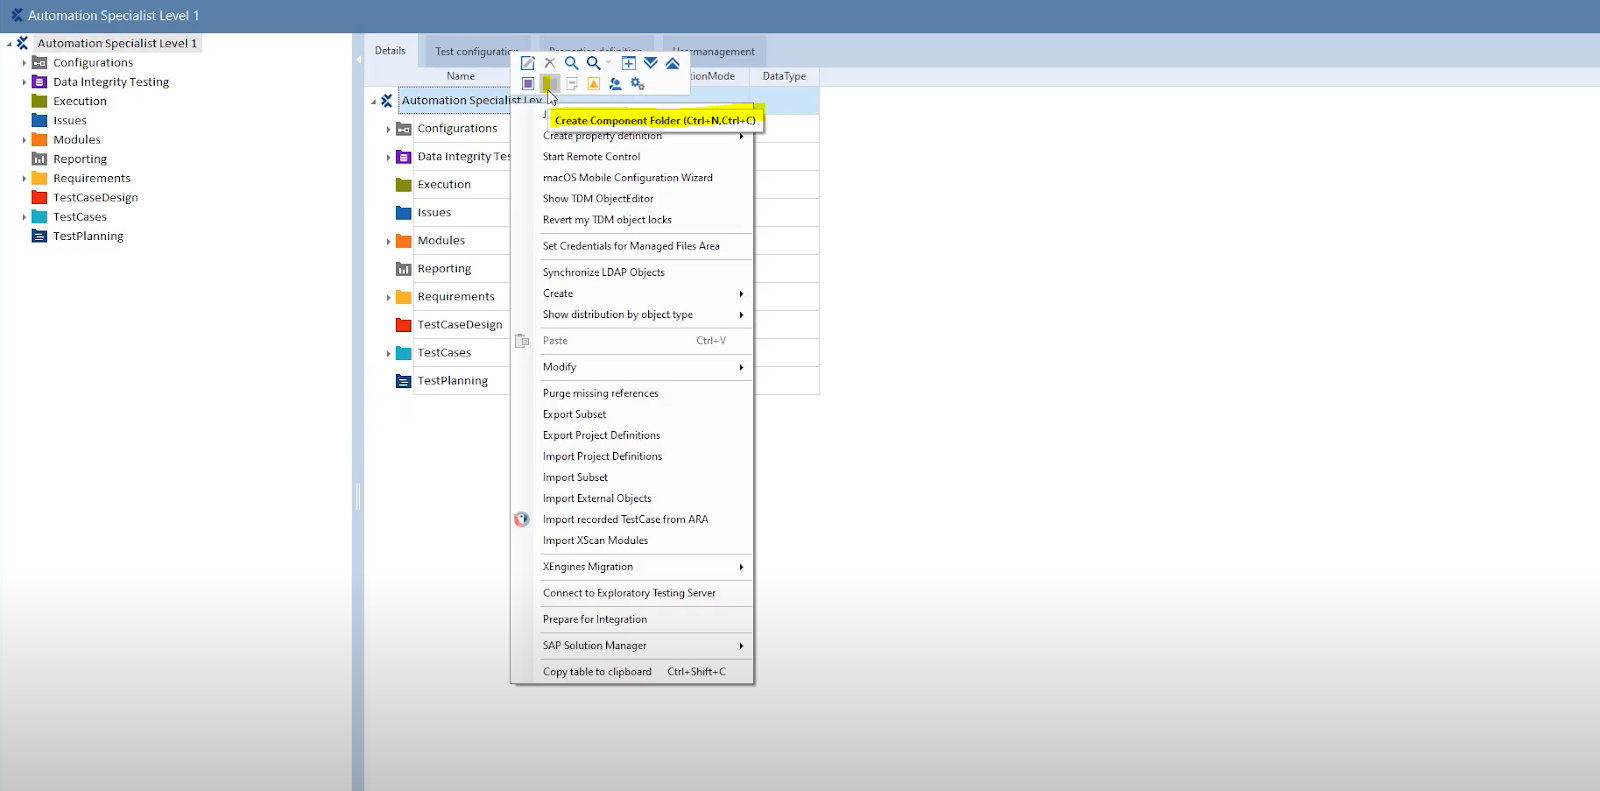Click the Rename pencil icon in mini toolbar

pyautogui.click(x=528, y=63)
